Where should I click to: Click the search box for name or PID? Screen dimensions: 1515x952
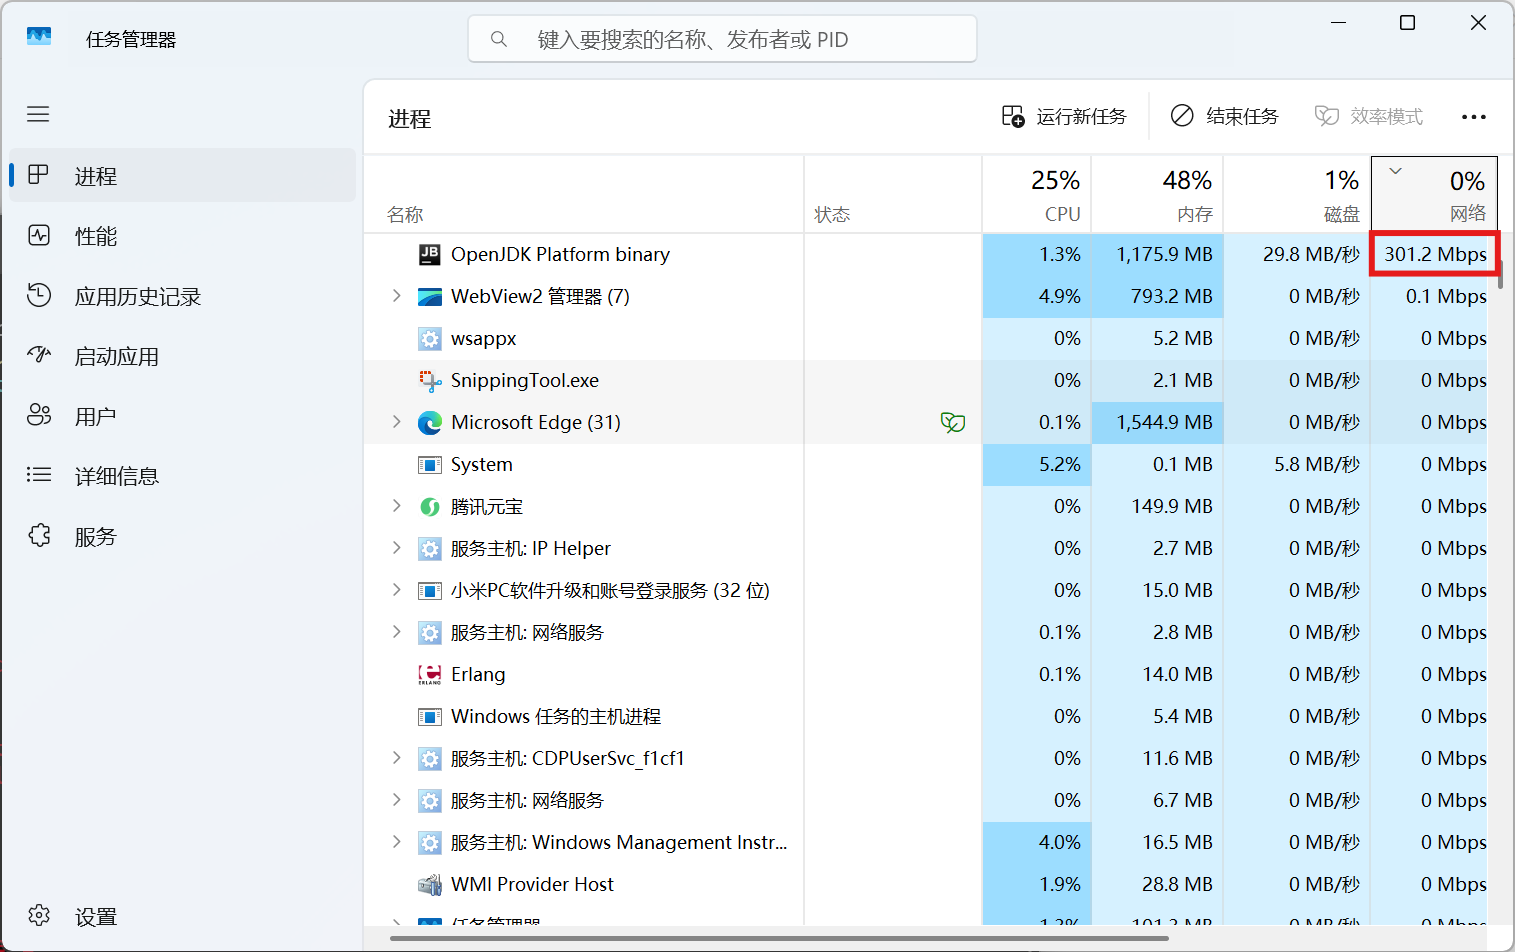722,39
